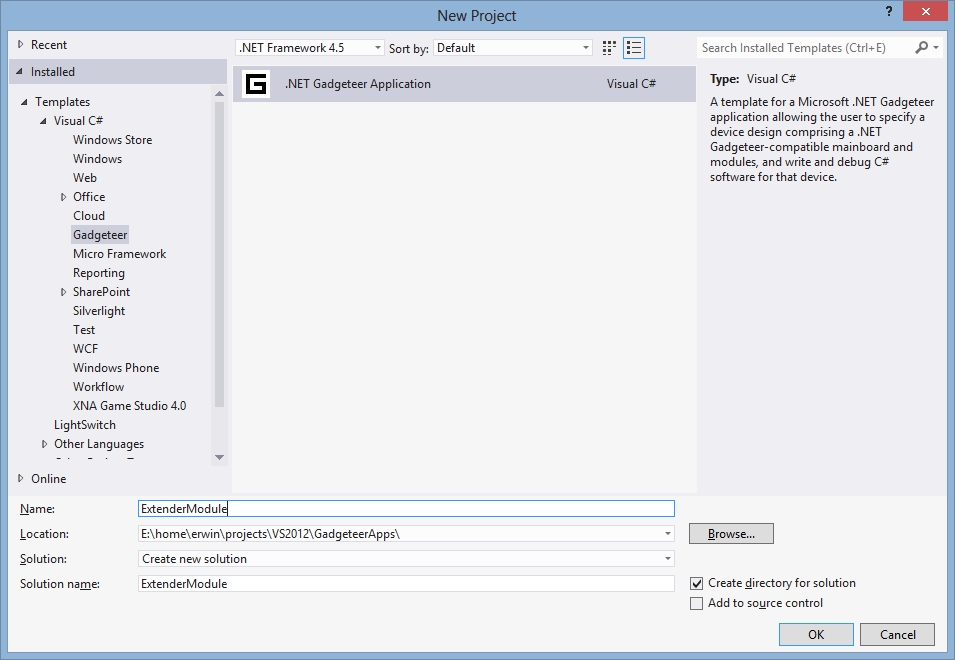Close the New Project dialog
The image size is (955, 660).
(x=926, y=12)
